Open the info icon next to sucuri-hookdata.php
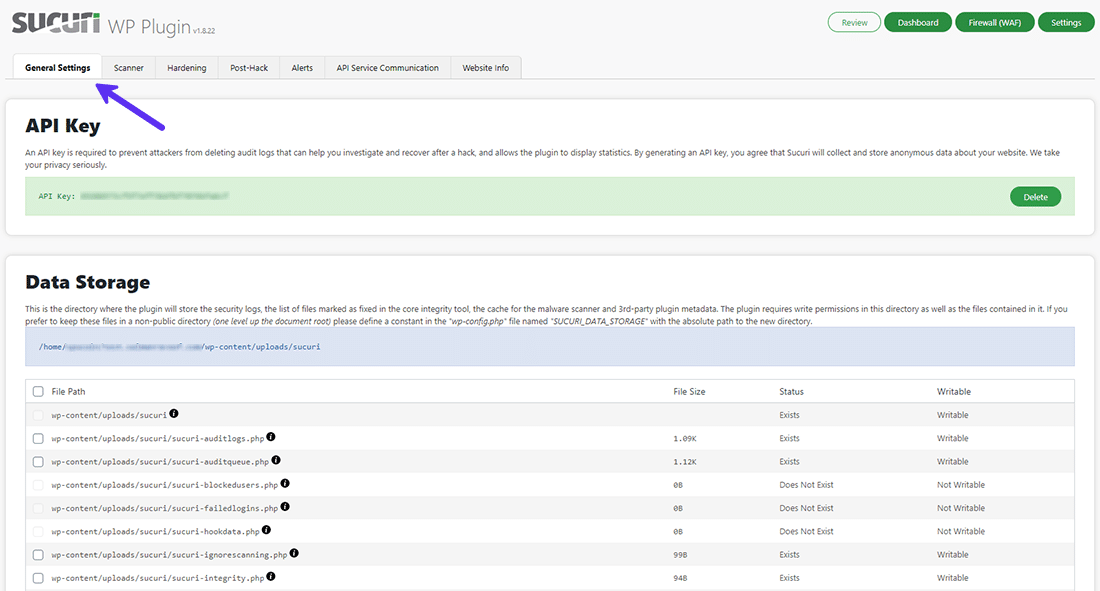Image resolution: width=1100 pixels, height=591 pixels. coord(267,530)
